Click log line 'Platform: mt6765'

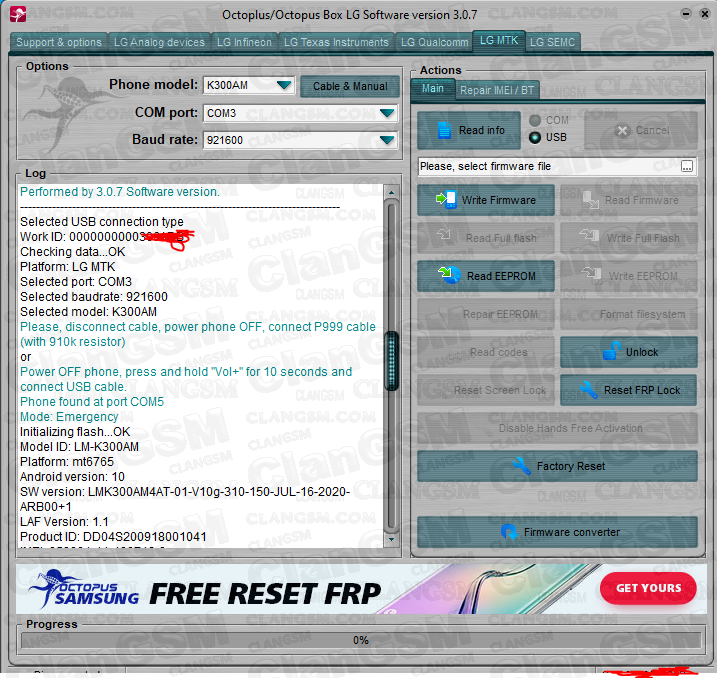[67, 461]
